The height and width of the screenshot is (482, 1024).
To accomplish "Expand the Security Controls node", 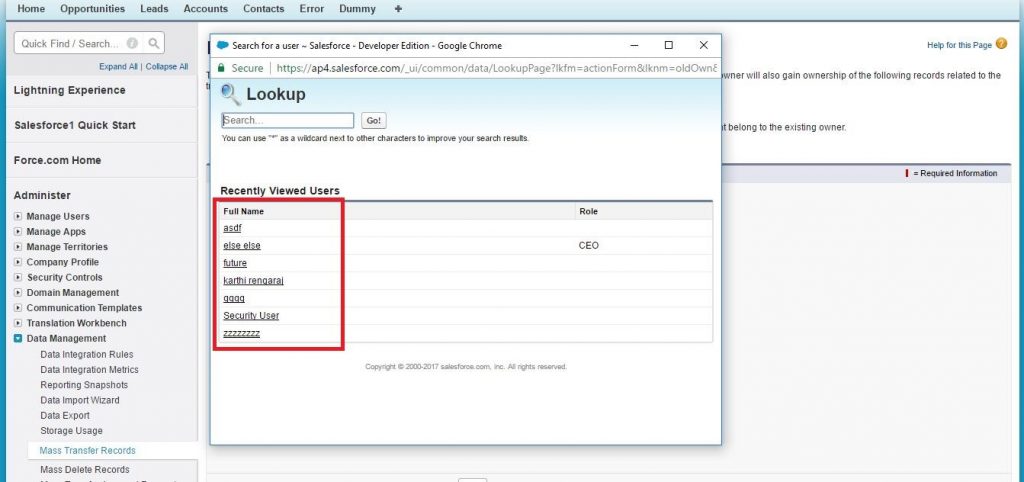I will coord(18,278).
